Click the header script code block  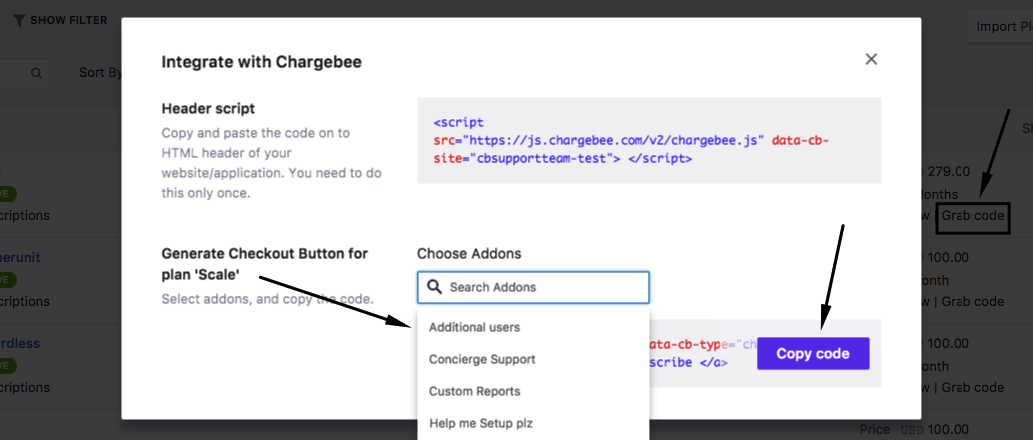coord(649,140)
